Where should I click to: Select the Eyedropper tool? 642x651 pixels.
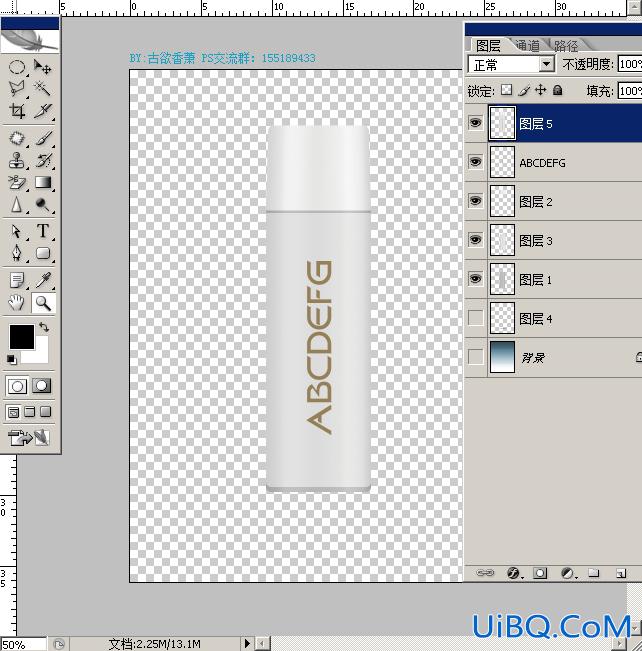[x=42, y=280]
